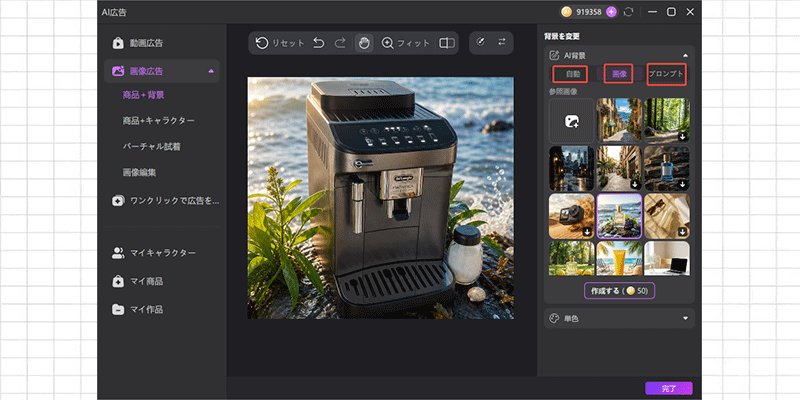
Task: Choose the perfume on grass thumbnail
Action: click(x=571, y=258)
